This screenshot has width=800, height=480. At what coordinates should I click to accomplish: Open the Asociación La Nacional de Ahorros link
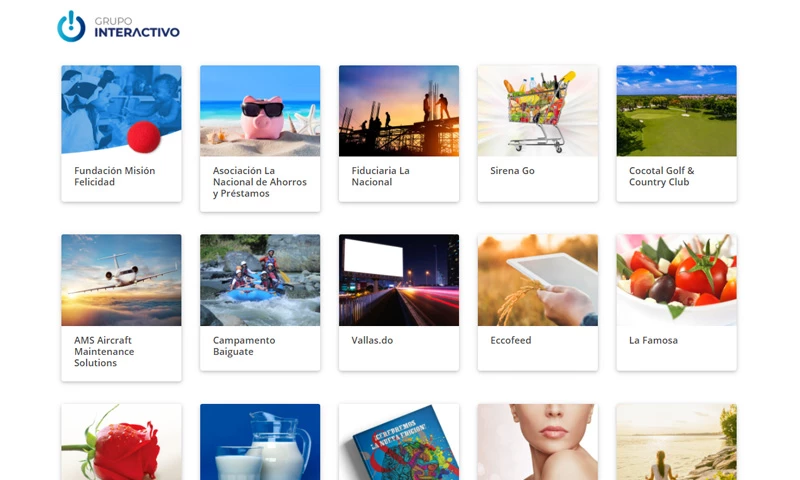pyautogui.click(x=260, y=182)
